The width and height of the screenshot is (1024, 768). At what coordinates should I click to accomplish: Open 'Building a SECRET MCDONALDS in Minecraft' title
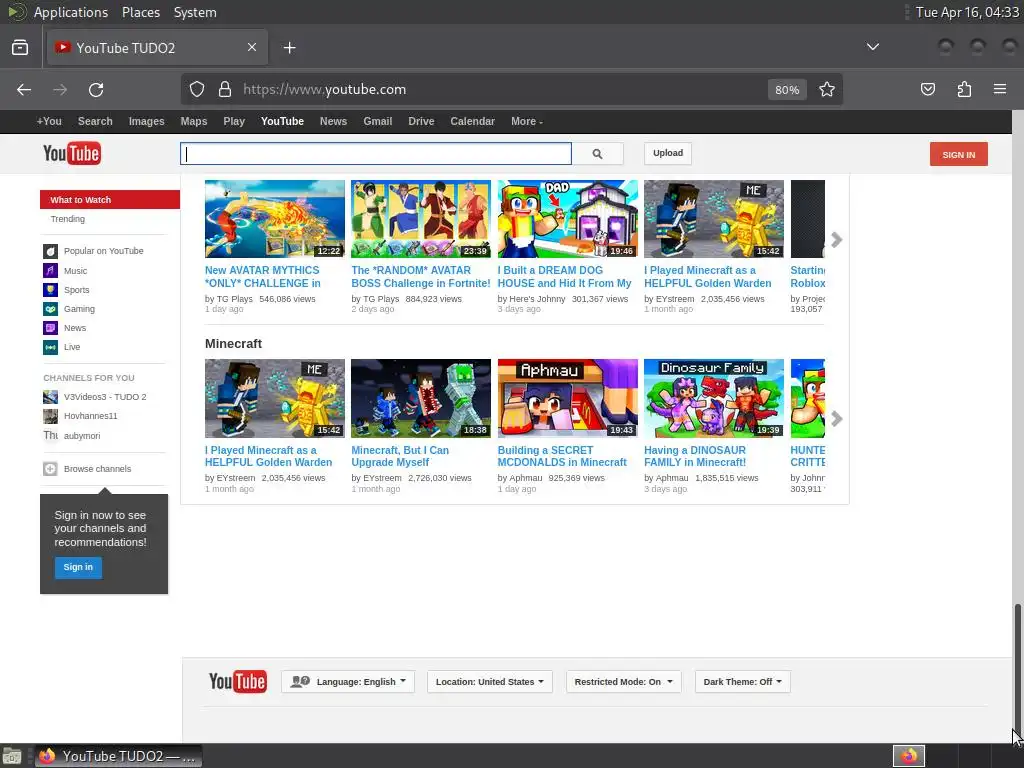(x=562, y=456)
